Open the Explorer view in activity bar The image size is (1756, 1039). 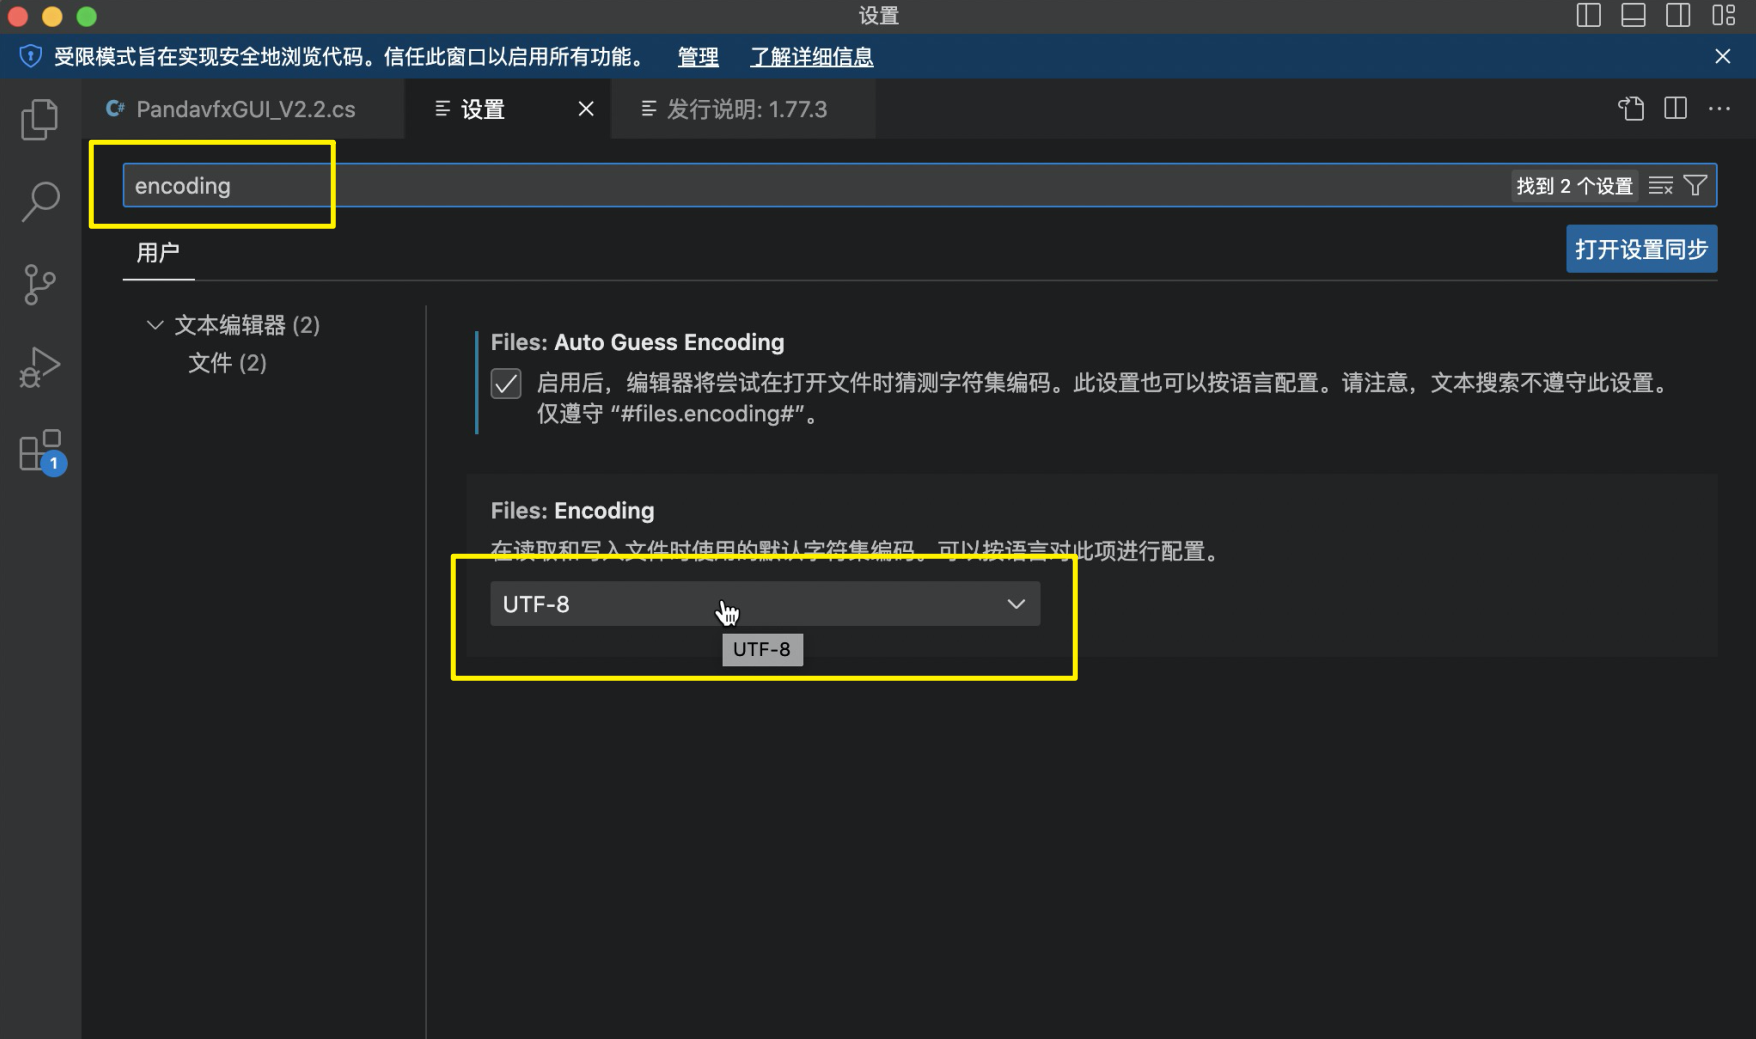pyautogui.click(x=40, y=120)
